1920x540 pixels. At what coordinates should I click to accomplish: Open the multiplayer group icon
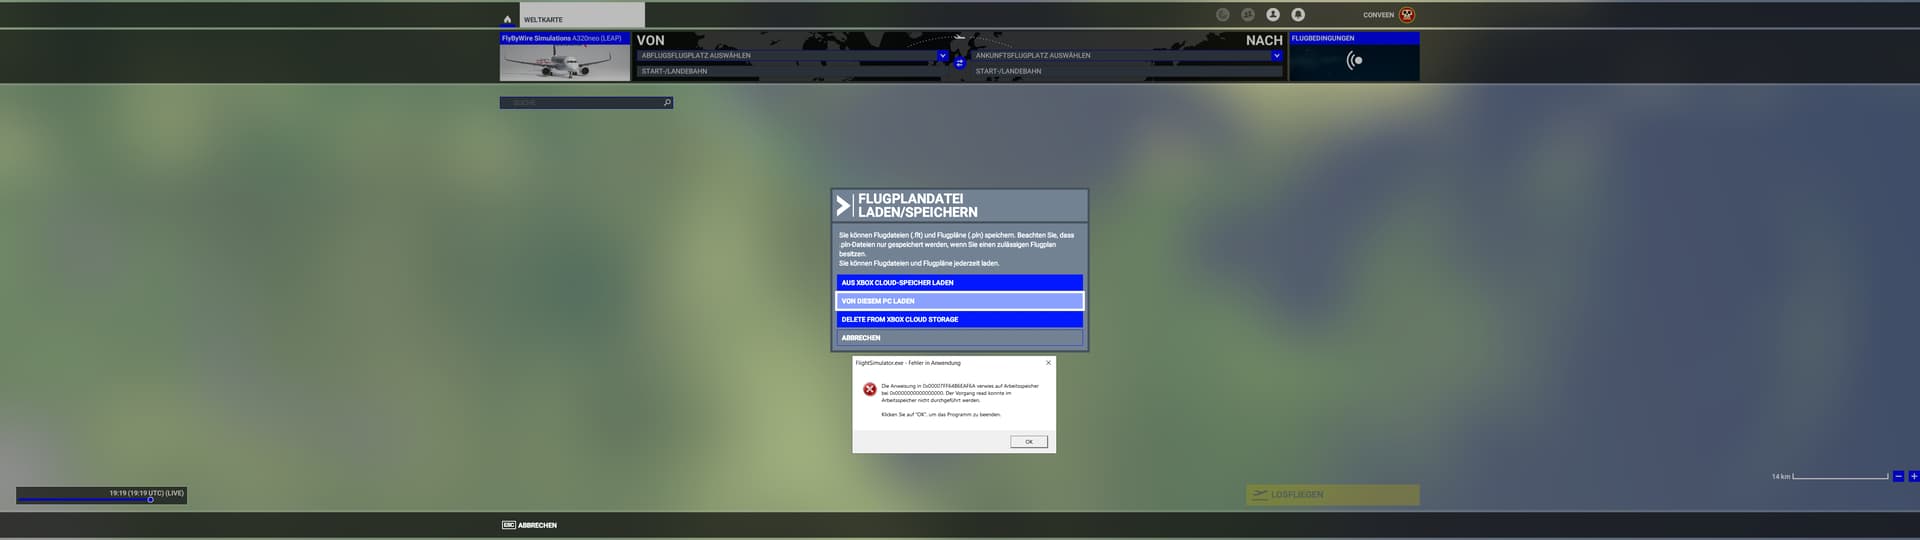1247,15
